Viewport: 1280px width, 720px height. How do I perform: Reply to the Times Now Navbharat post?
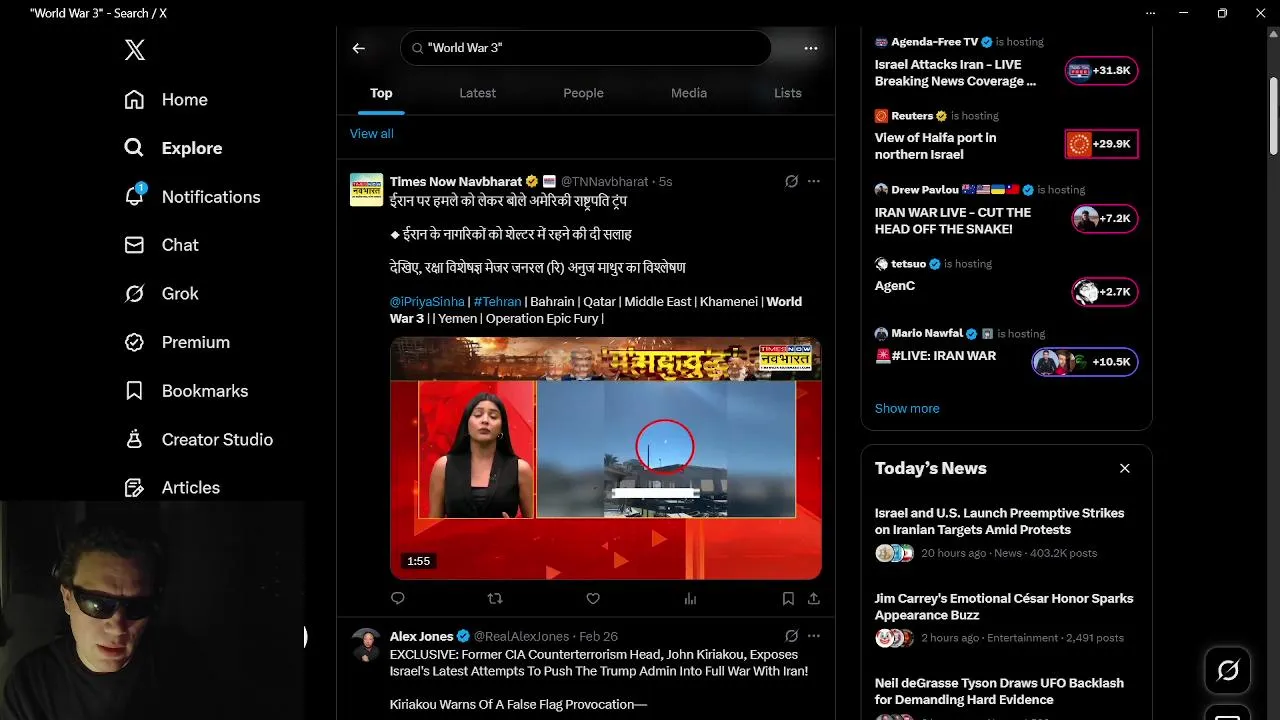pyautogui.click(x=398, y=599)
